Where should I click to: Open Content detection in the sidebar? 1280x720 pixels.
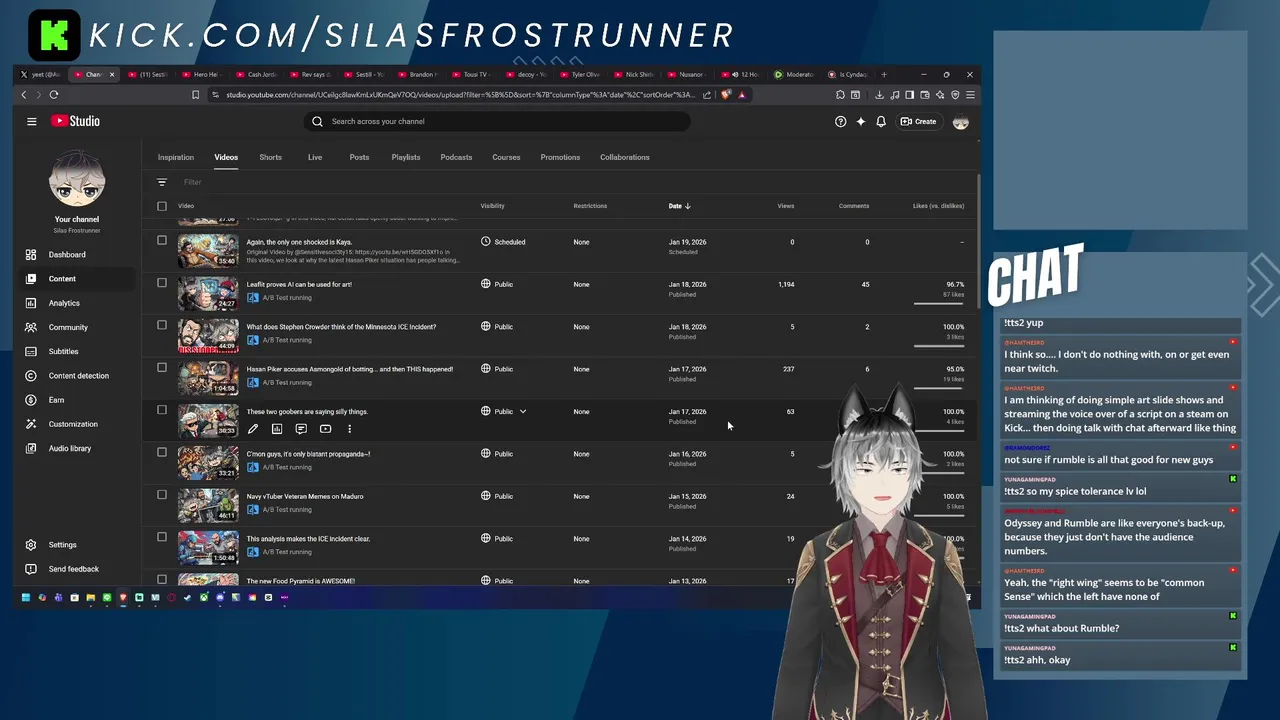(79, 376)
